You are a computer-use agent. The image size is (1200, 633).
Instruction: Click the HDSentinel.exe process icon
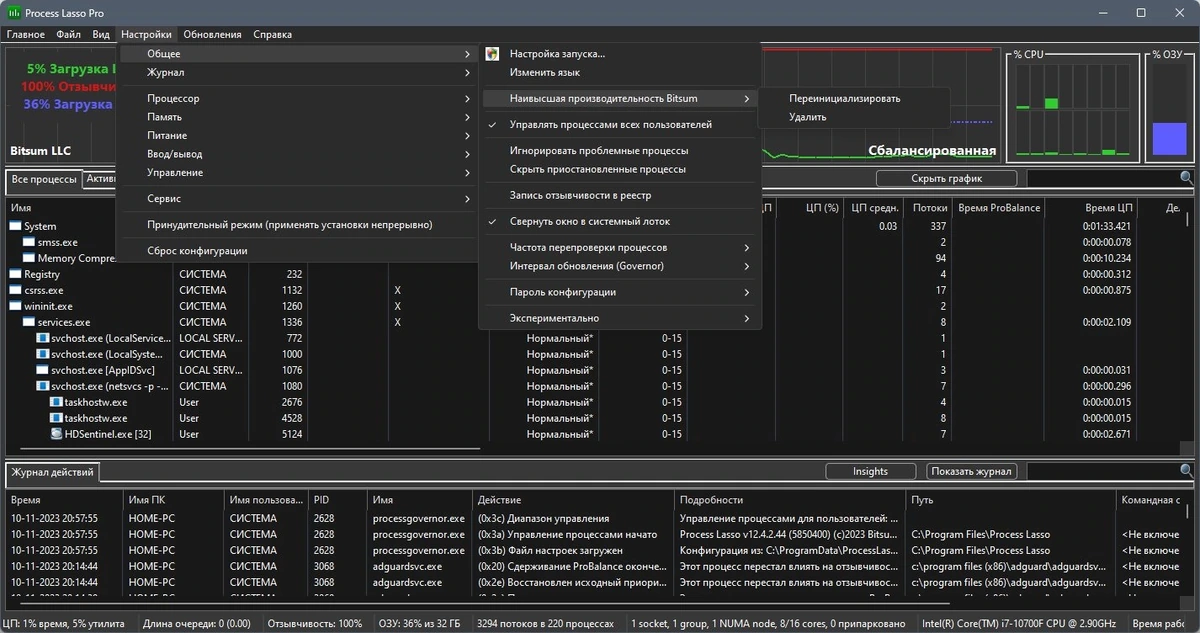pyautogui.click(x=57, y=434)
